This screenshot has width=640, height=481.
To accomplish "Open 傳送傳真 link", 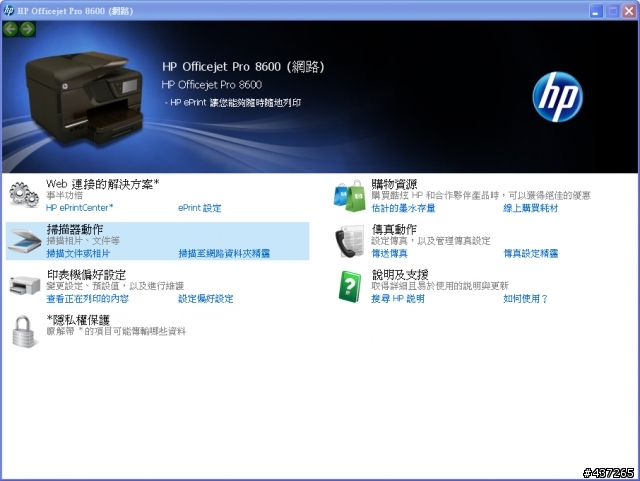I will point(389,254).
